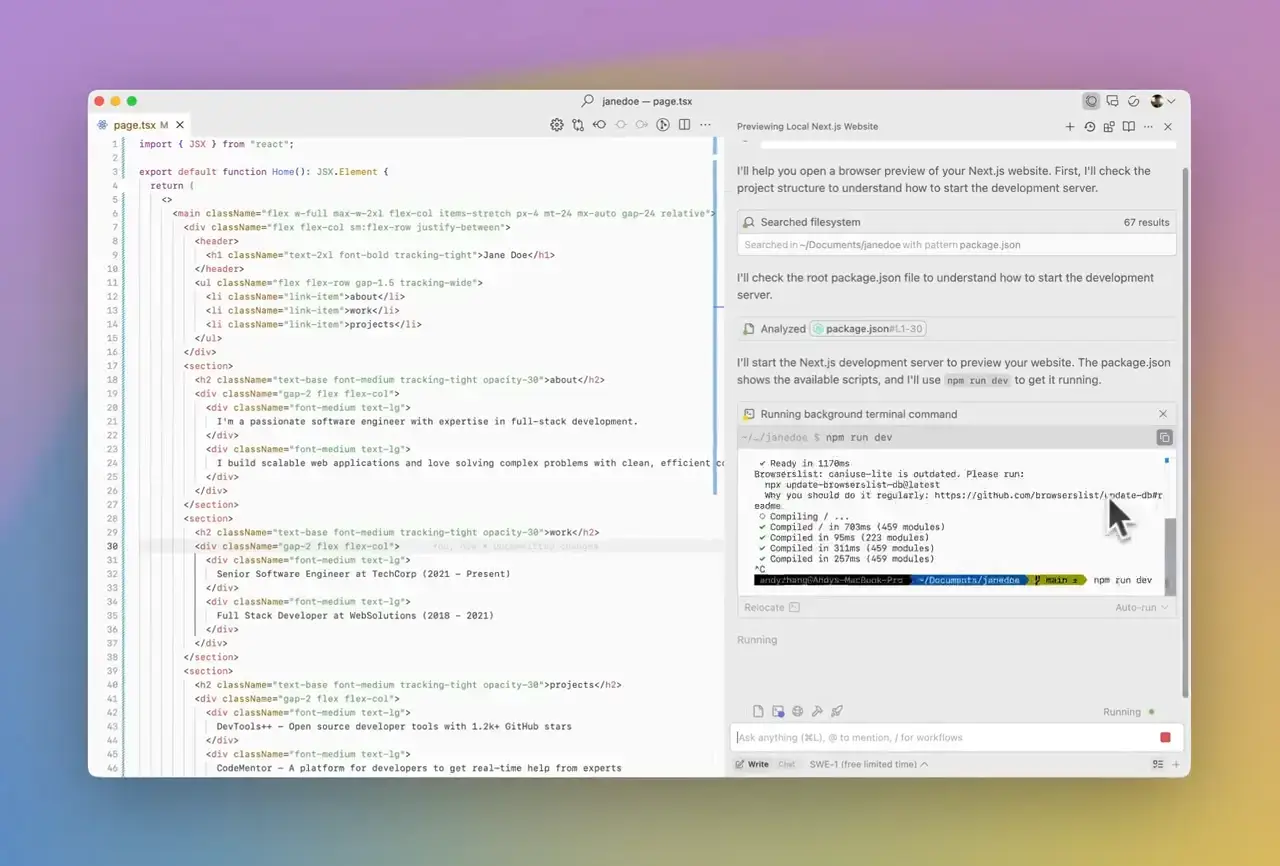Open the terminal via the icon beside npm run dev

pyautogui.click(x=1164, y=437)
